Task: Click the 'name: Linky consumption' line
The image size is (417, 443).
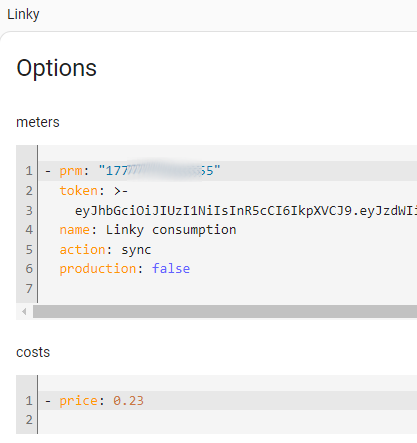Action: 148,230
